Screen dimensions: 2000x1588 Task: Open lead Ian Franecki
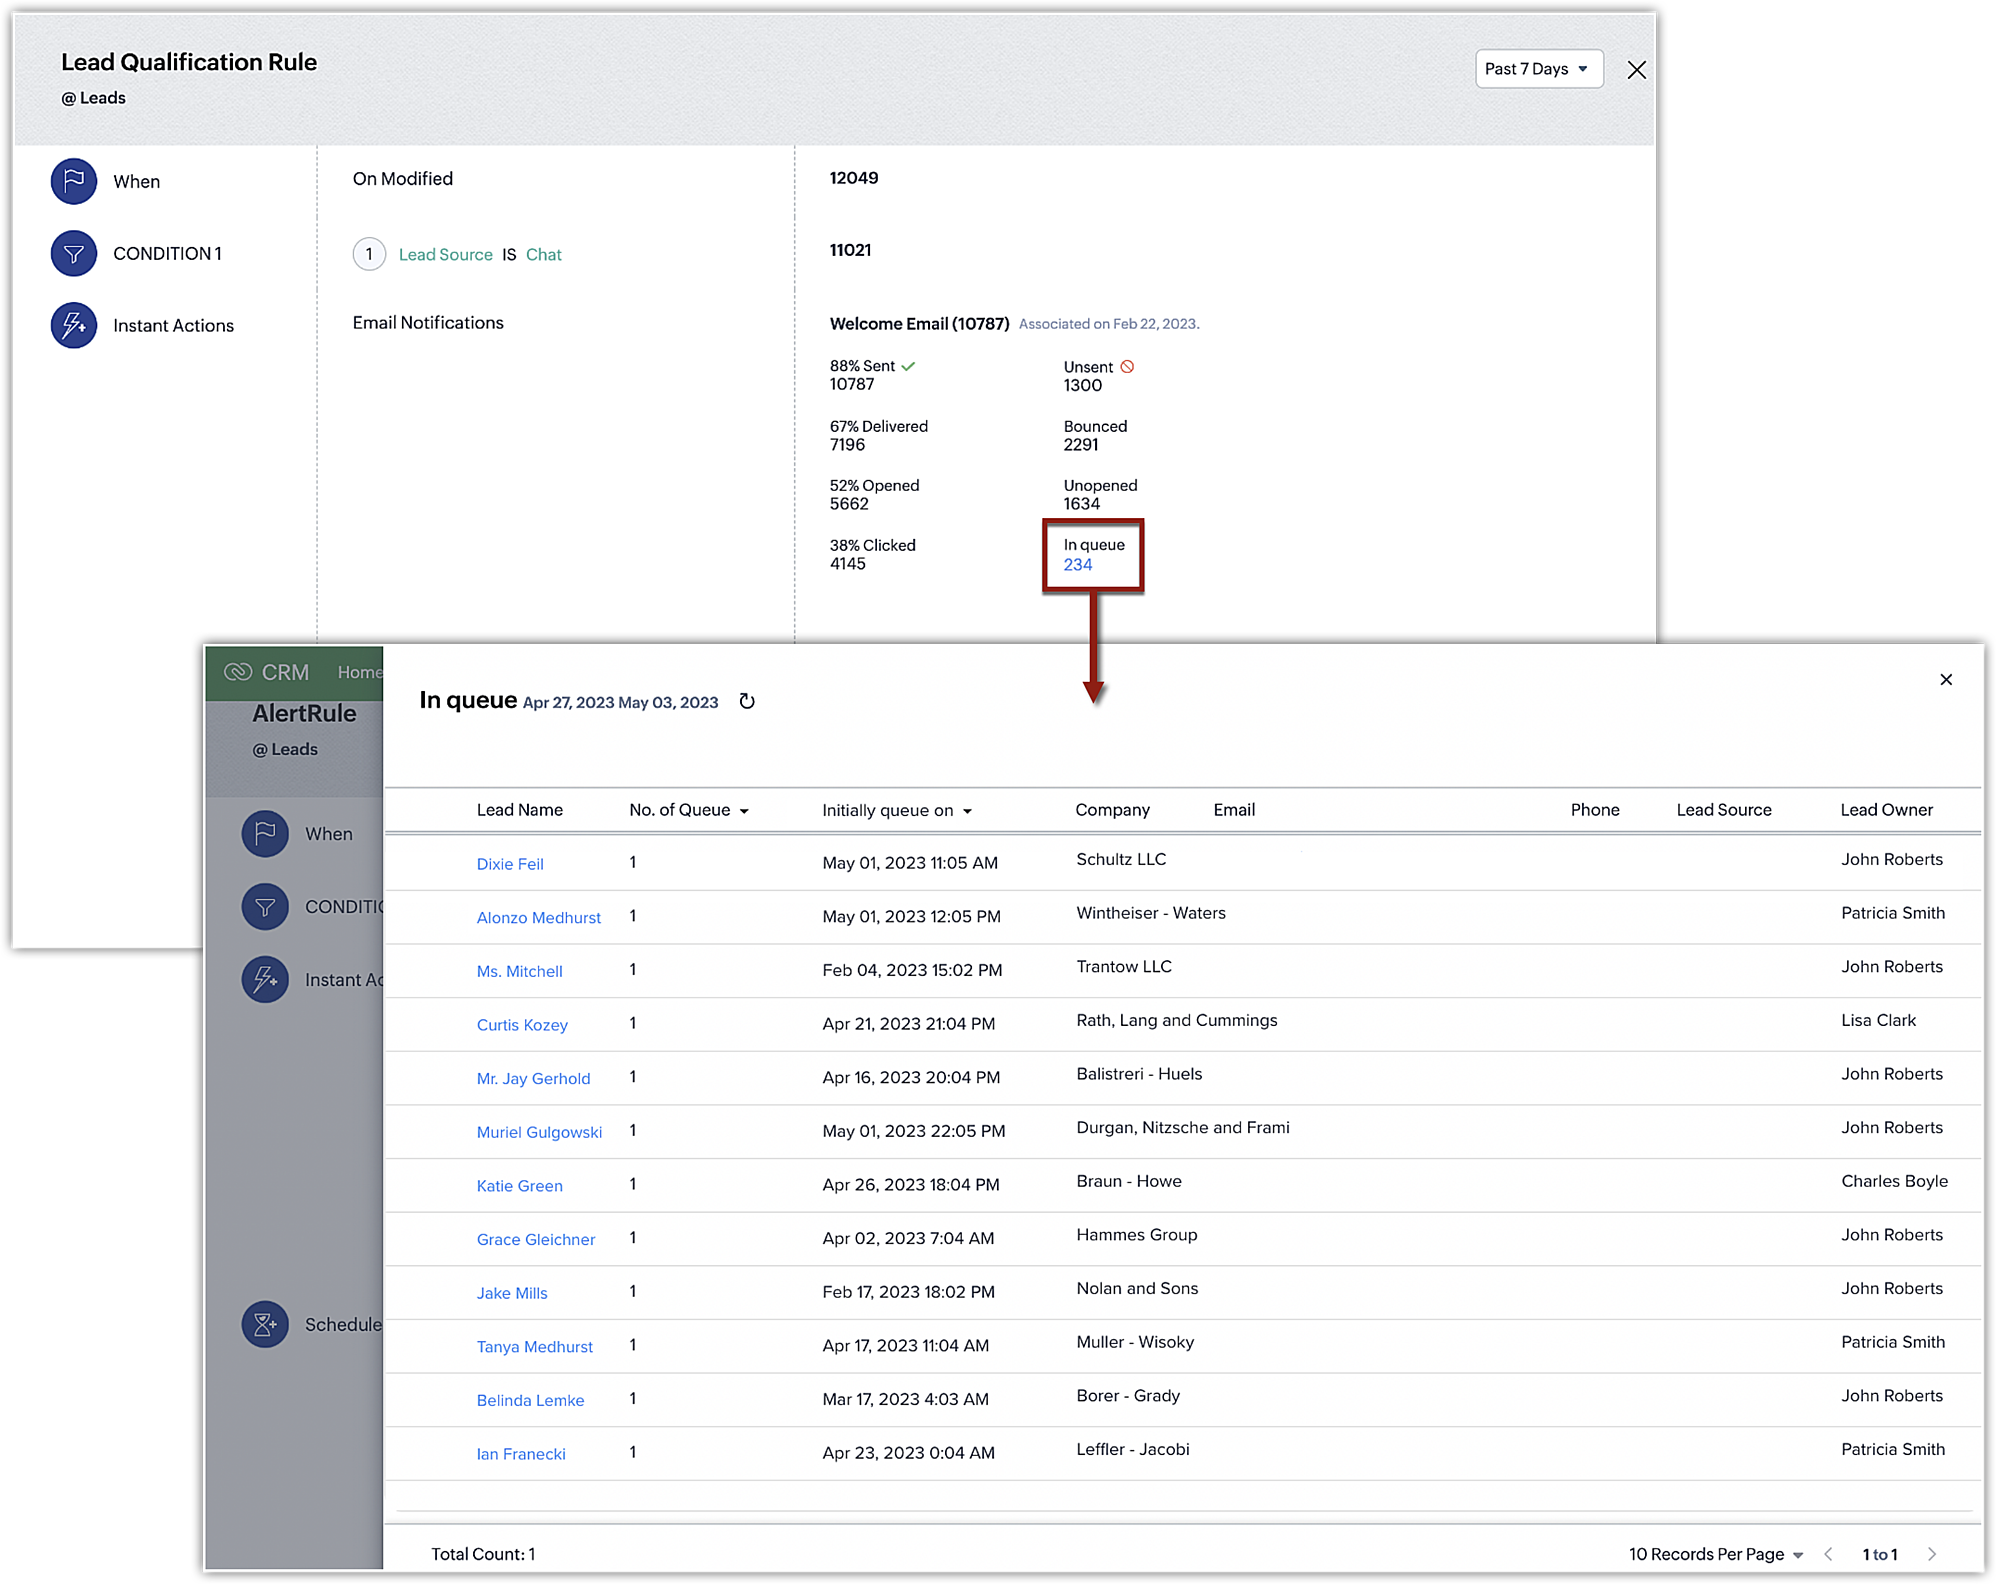pos(521,1454)
